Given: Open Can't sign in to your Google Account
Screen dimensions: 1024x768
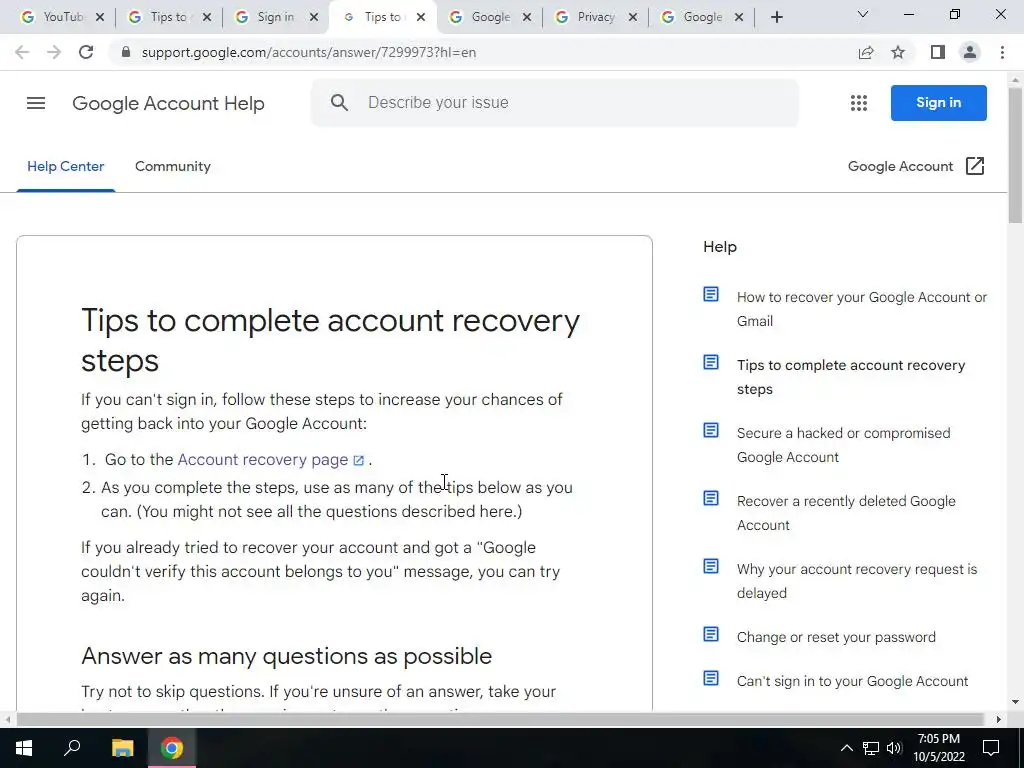Looking at the screenshot, I should [852, 681].
